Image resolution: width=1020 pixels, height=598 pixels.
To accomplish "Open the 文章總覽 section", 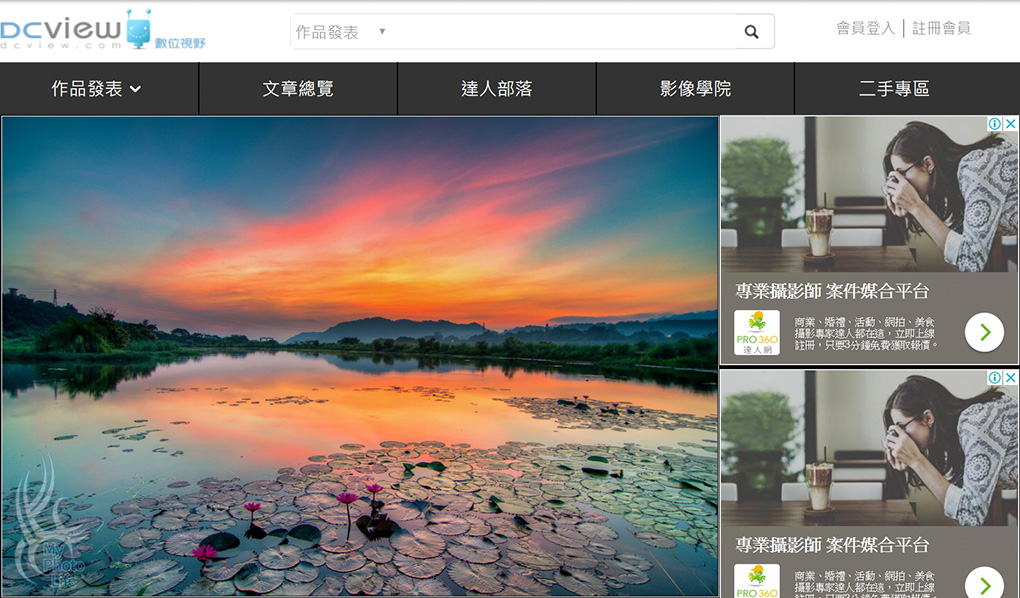I will (298, 89).
